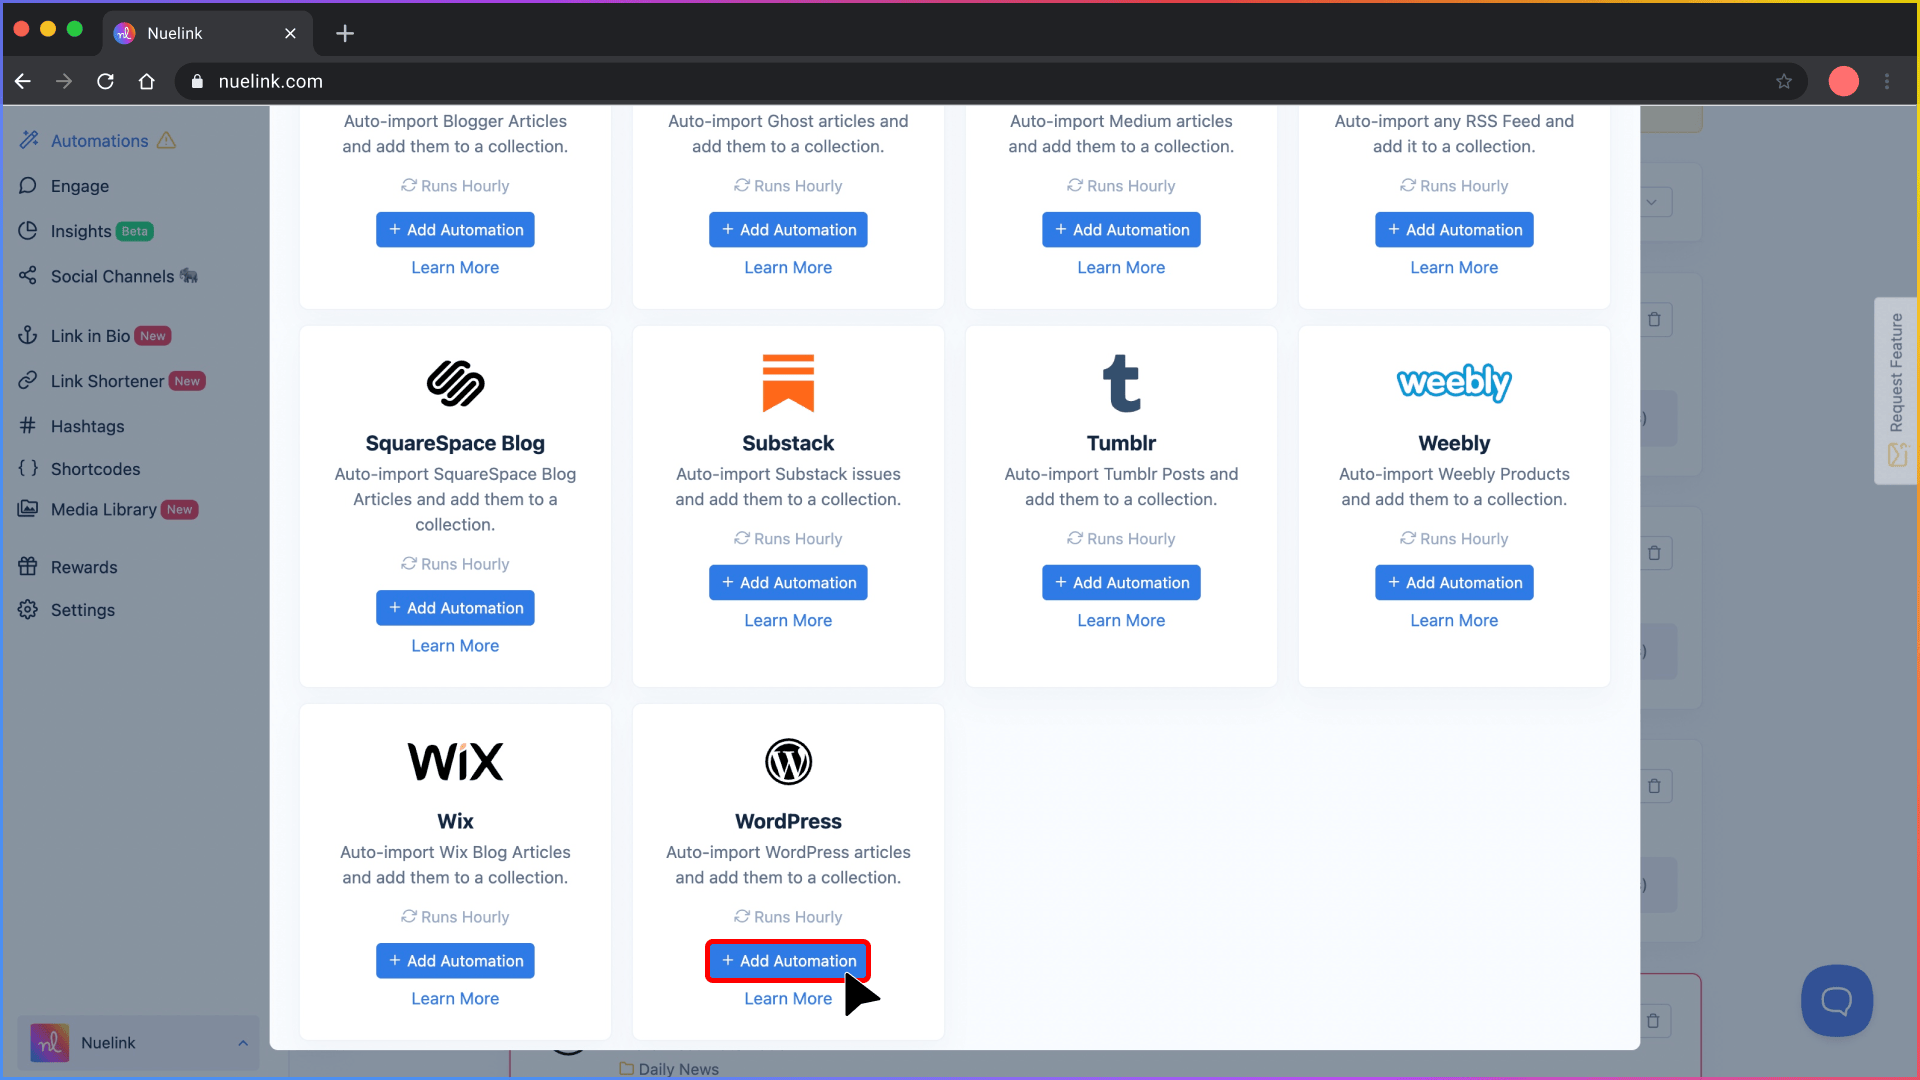
Task: Click the Insights pie chart icon
Action: pos(28,230)
